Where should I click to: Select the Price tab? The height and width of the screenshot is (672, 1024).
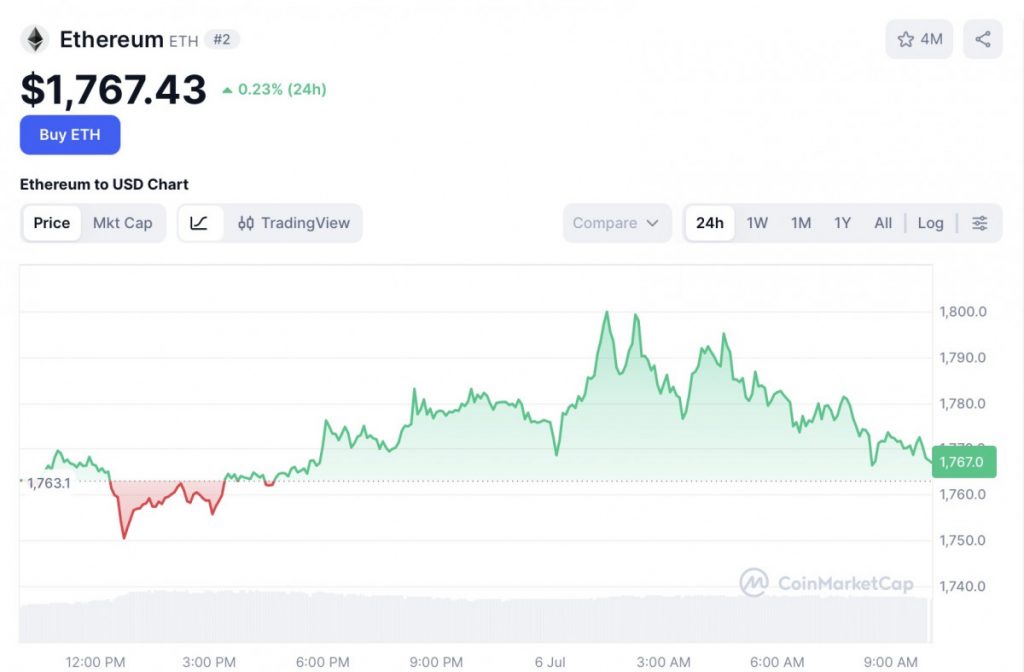52,223
